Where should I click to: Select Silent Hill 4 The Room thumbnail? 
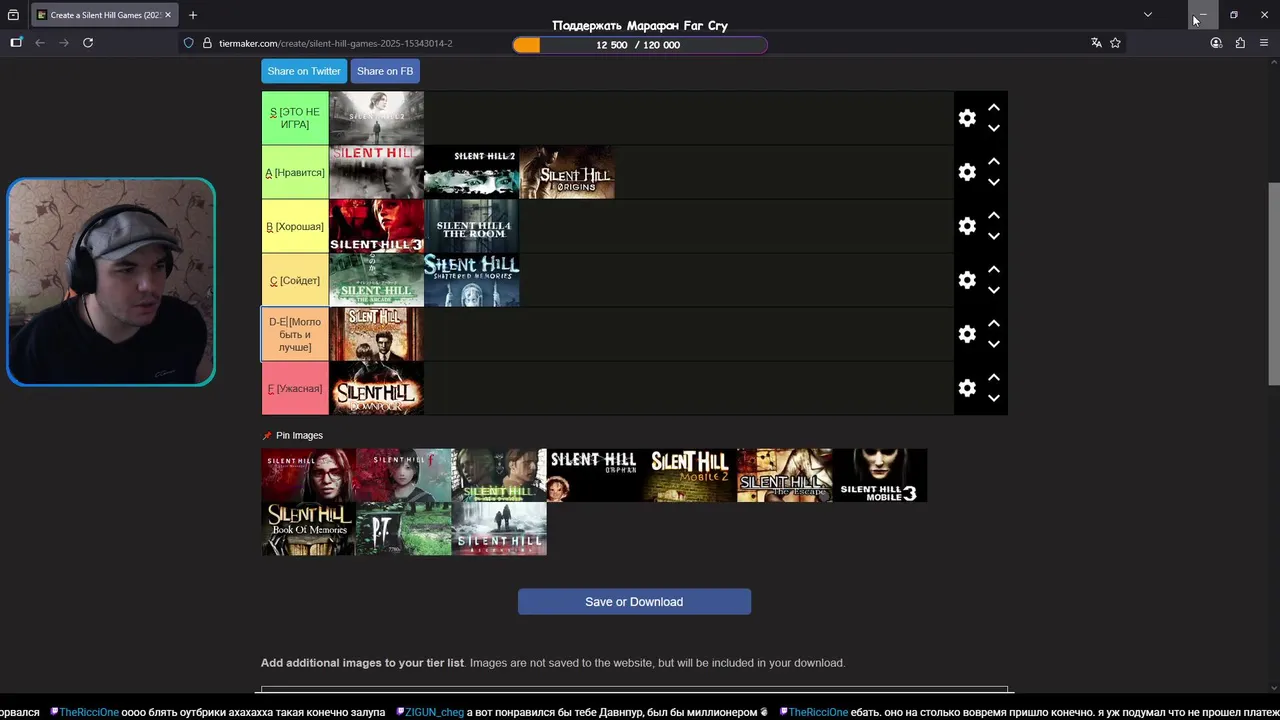pos(471,226)
